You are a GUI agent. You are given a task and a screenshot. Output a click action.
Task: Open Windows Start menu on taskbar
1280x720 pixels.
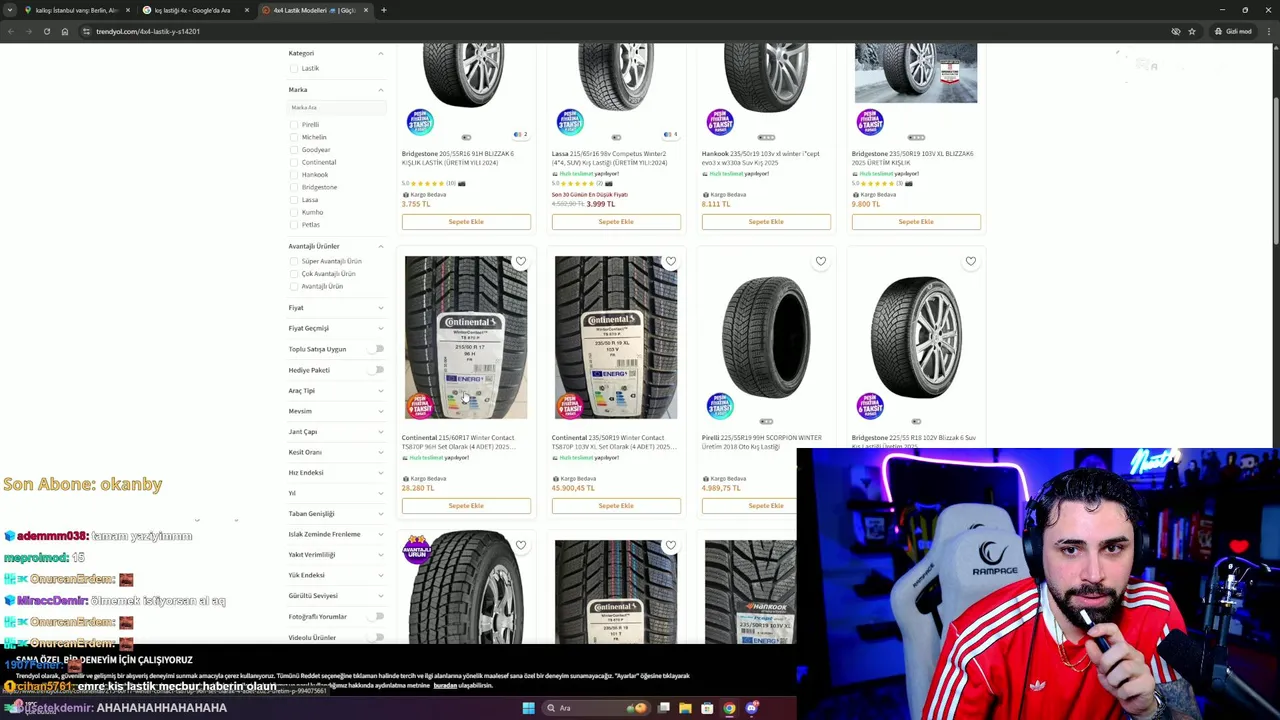(x=528, y=708)
